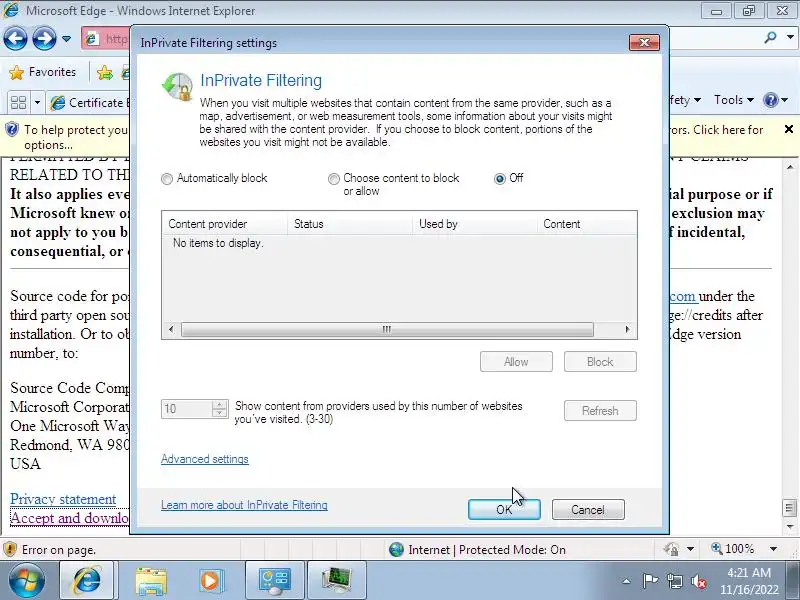Screen dimensions: 800x600
Task: Go back with the browser Back button
Action: point(15,38)
